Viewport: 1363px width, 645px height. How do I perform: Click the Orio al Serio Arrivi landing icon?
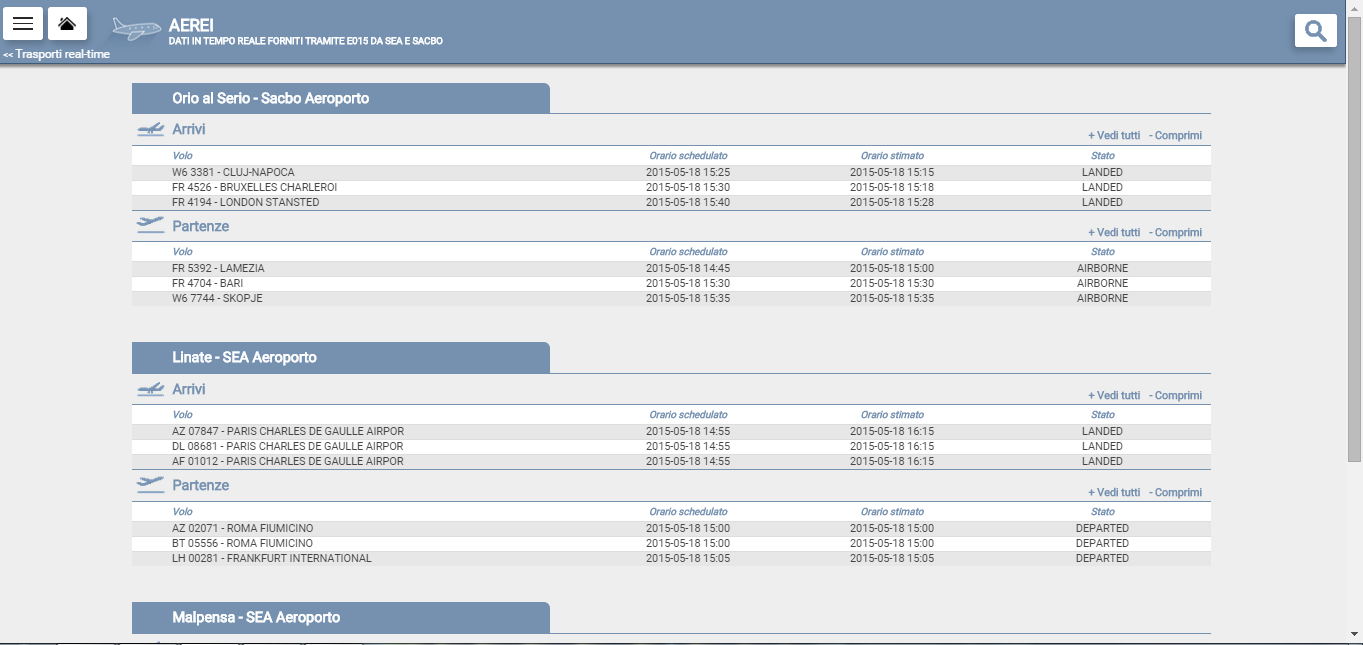150,130
